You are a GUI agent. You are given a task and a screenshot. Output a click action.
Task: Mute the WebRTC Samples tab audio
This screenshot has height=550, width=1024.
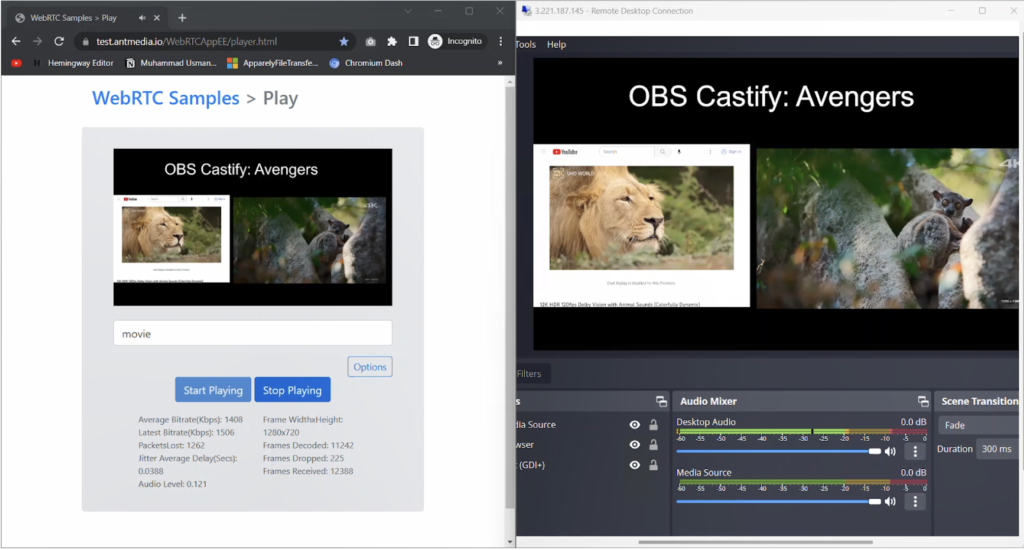tap(142, 18)
